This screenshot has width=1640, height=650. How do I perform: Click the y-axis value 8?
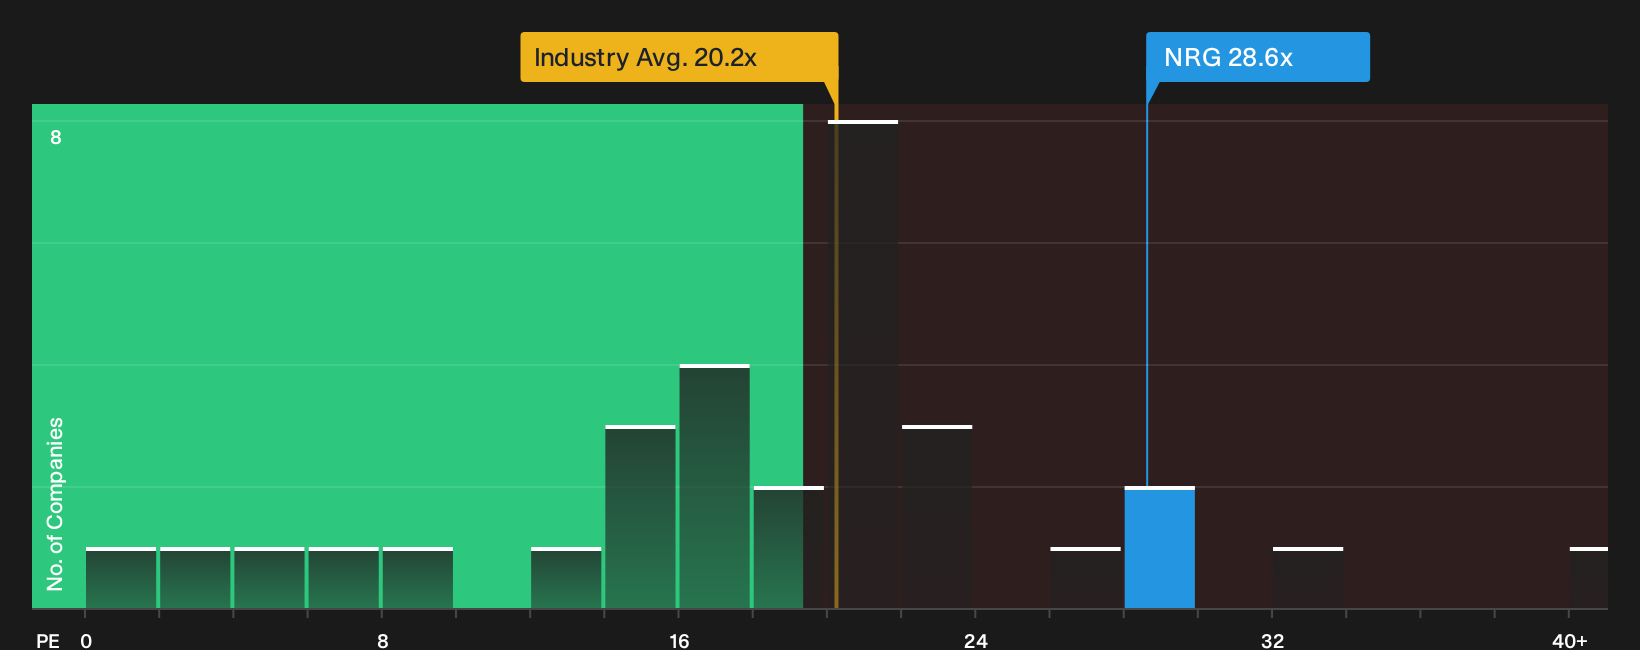point(56,137)
